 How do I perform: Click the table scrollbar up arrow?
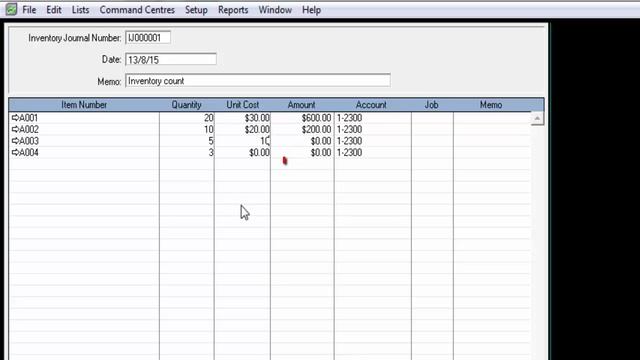tap(537, 118)
